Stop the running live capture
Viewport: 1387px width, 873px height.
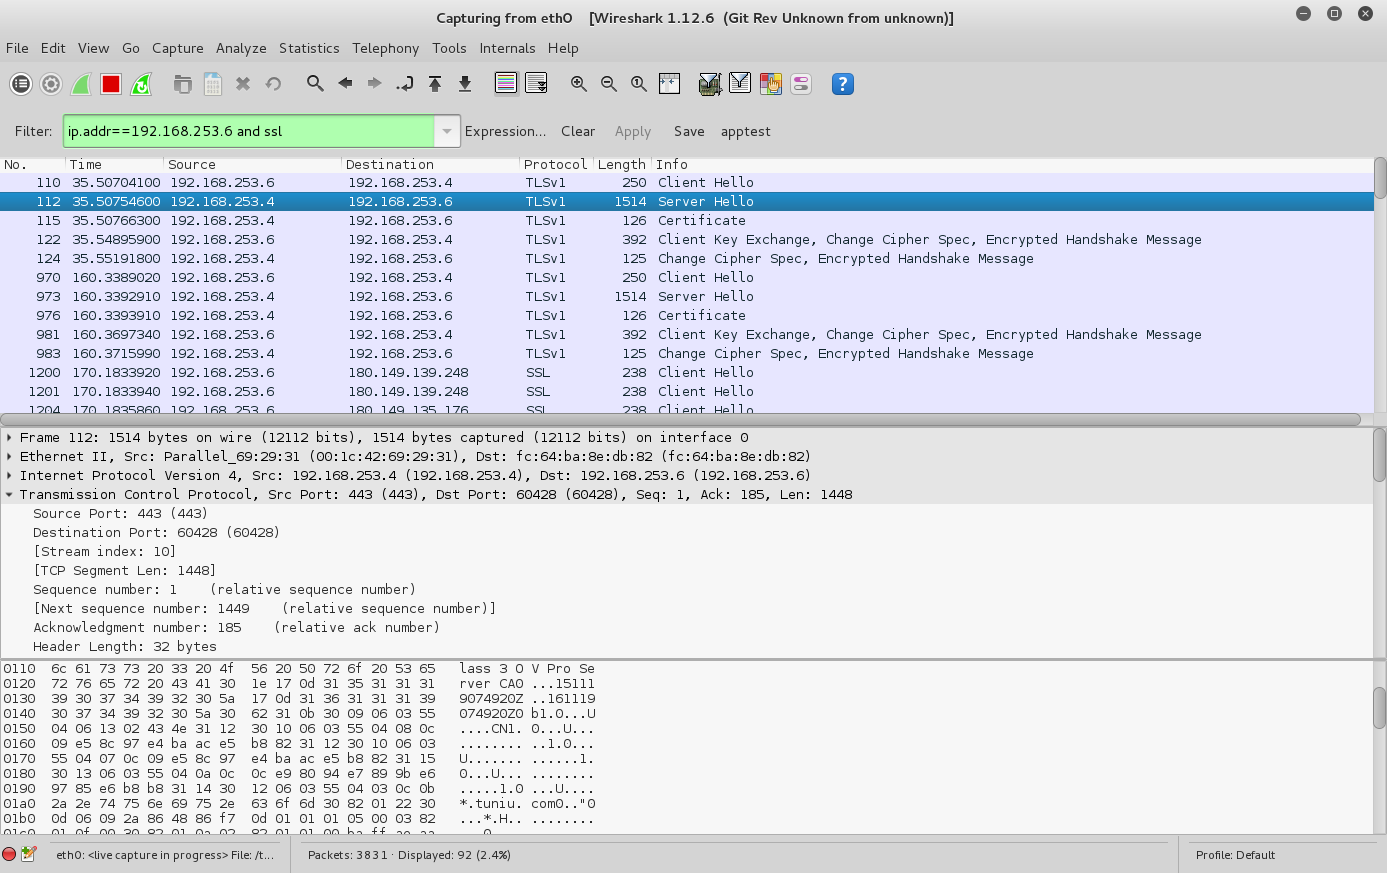pos(111,84)
